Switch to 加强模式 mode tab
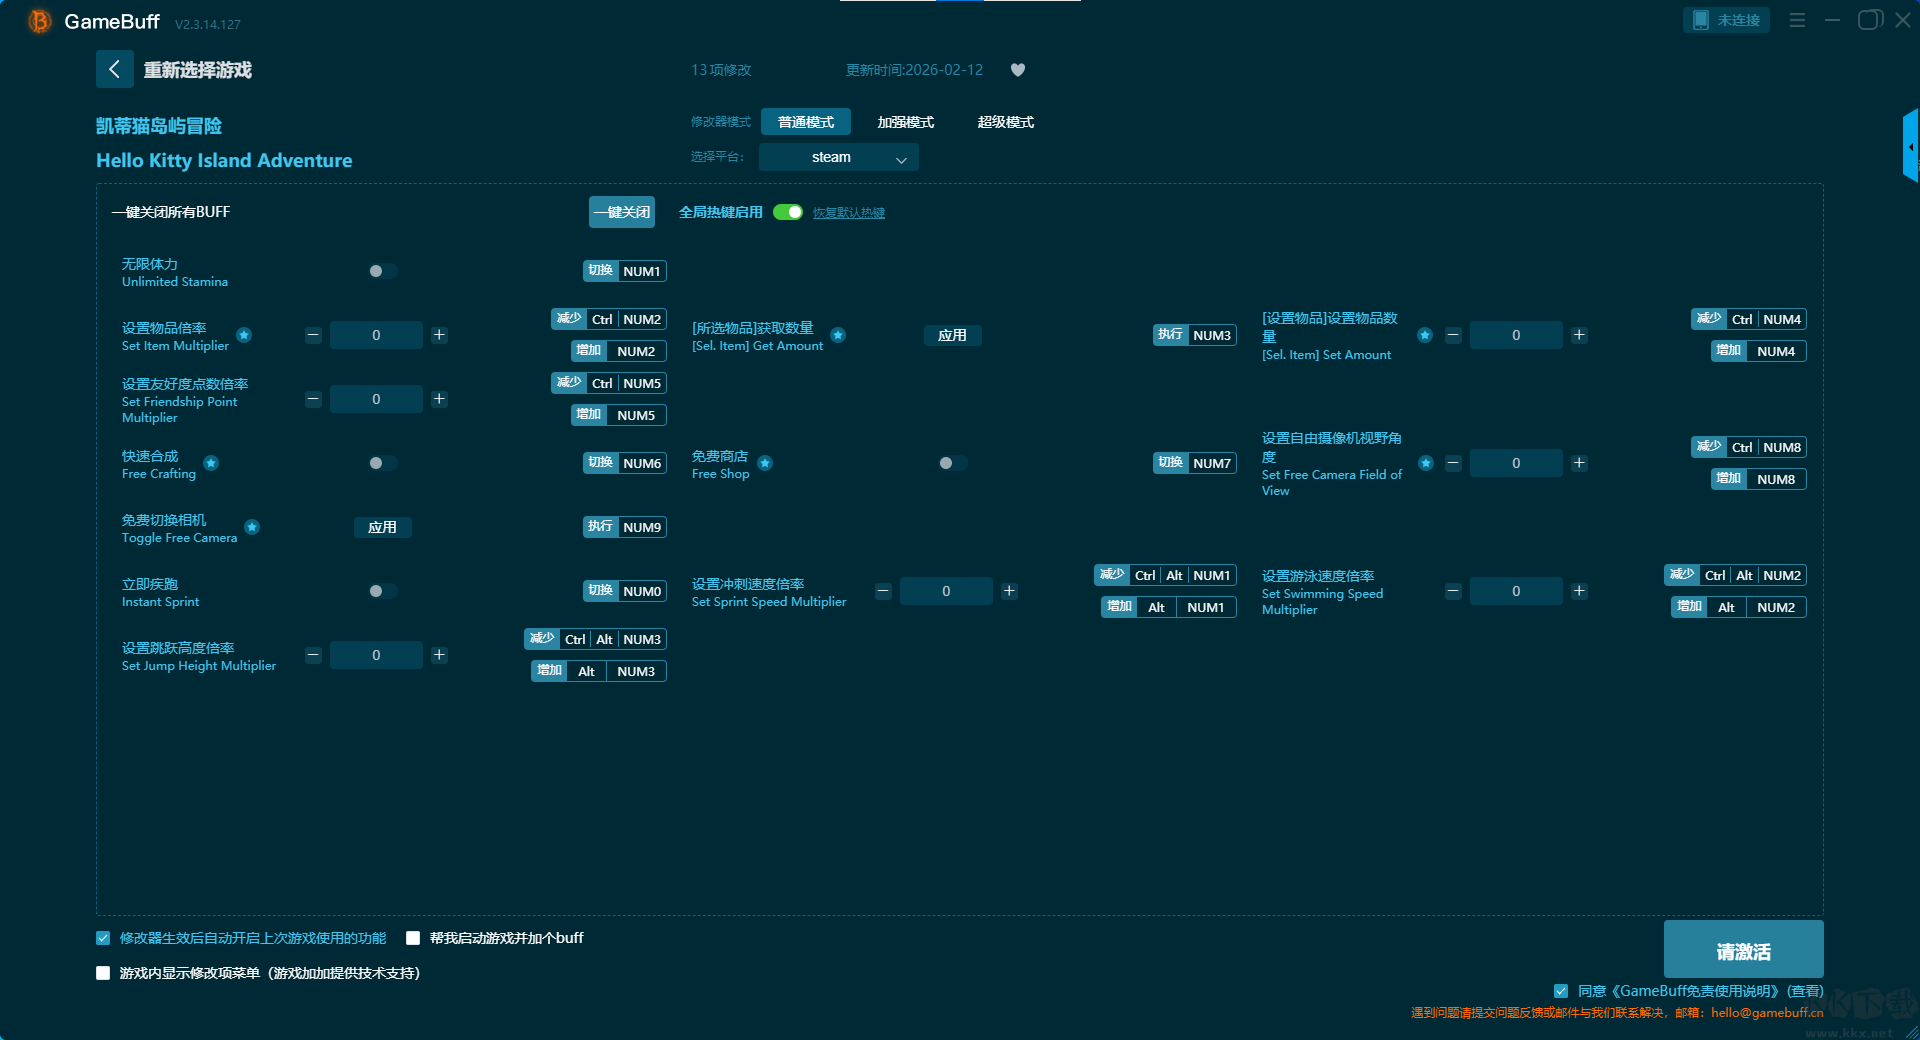Viewport: 1920px width, 1040px height. (905, 122)
